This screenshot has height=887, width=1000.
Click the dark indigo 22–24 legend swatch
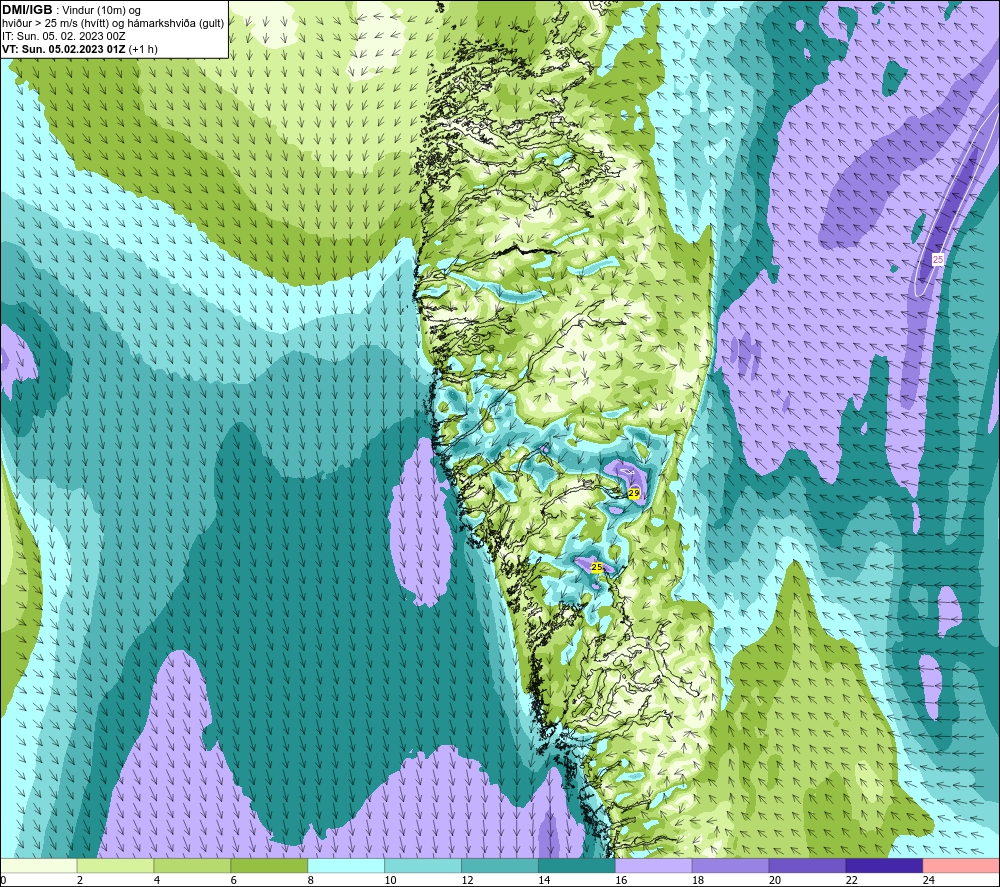[885, 865]
